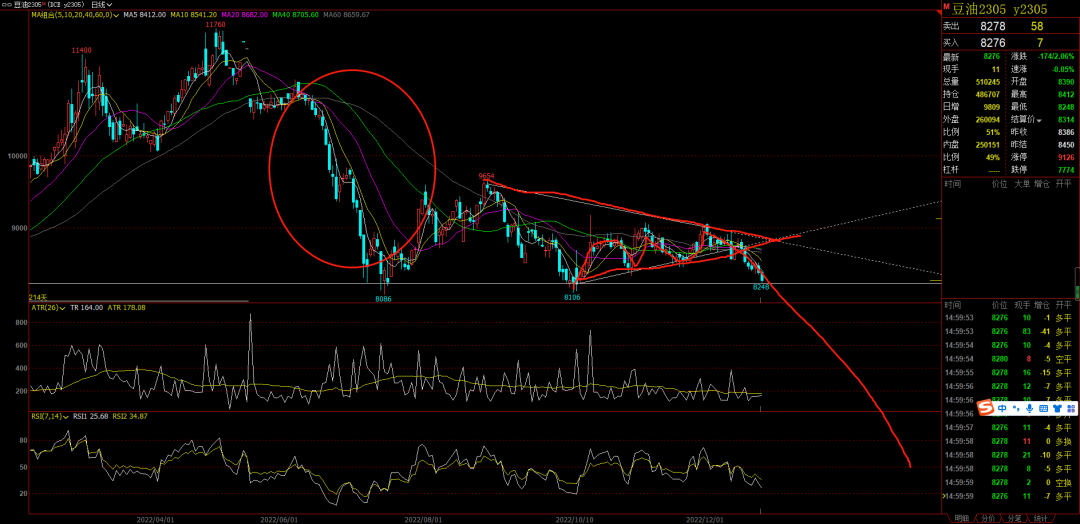Click the MA5 8412.00 label

145,14
